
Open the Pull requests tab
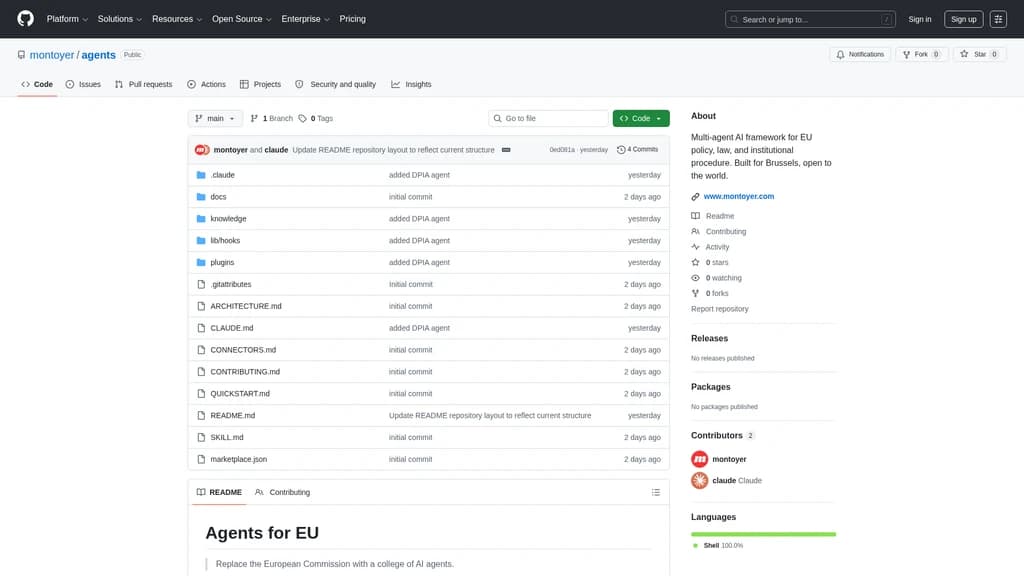(144, 84)
